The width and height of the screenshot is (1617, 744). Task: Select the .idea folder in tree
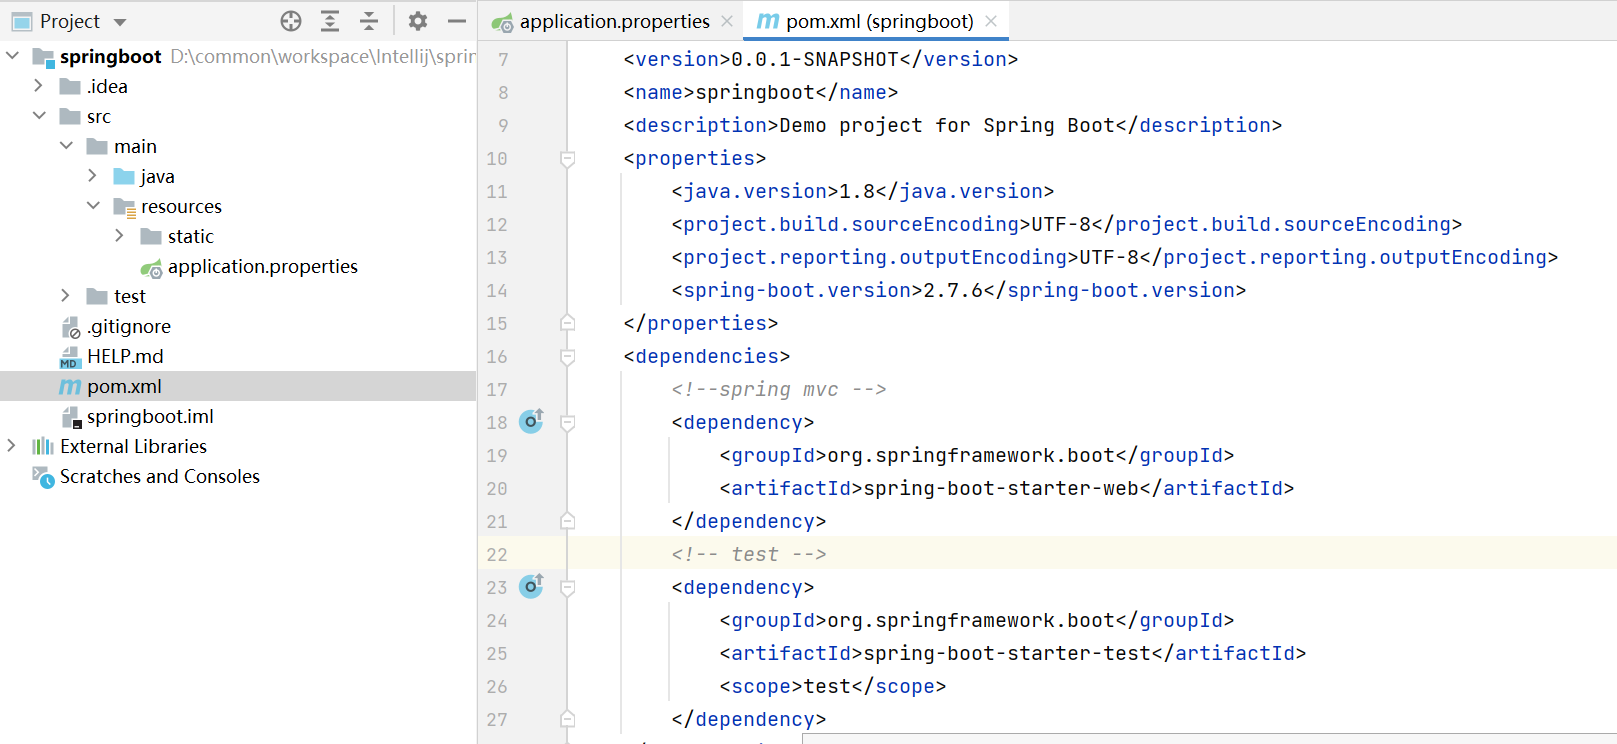click(x=107, y=86)
